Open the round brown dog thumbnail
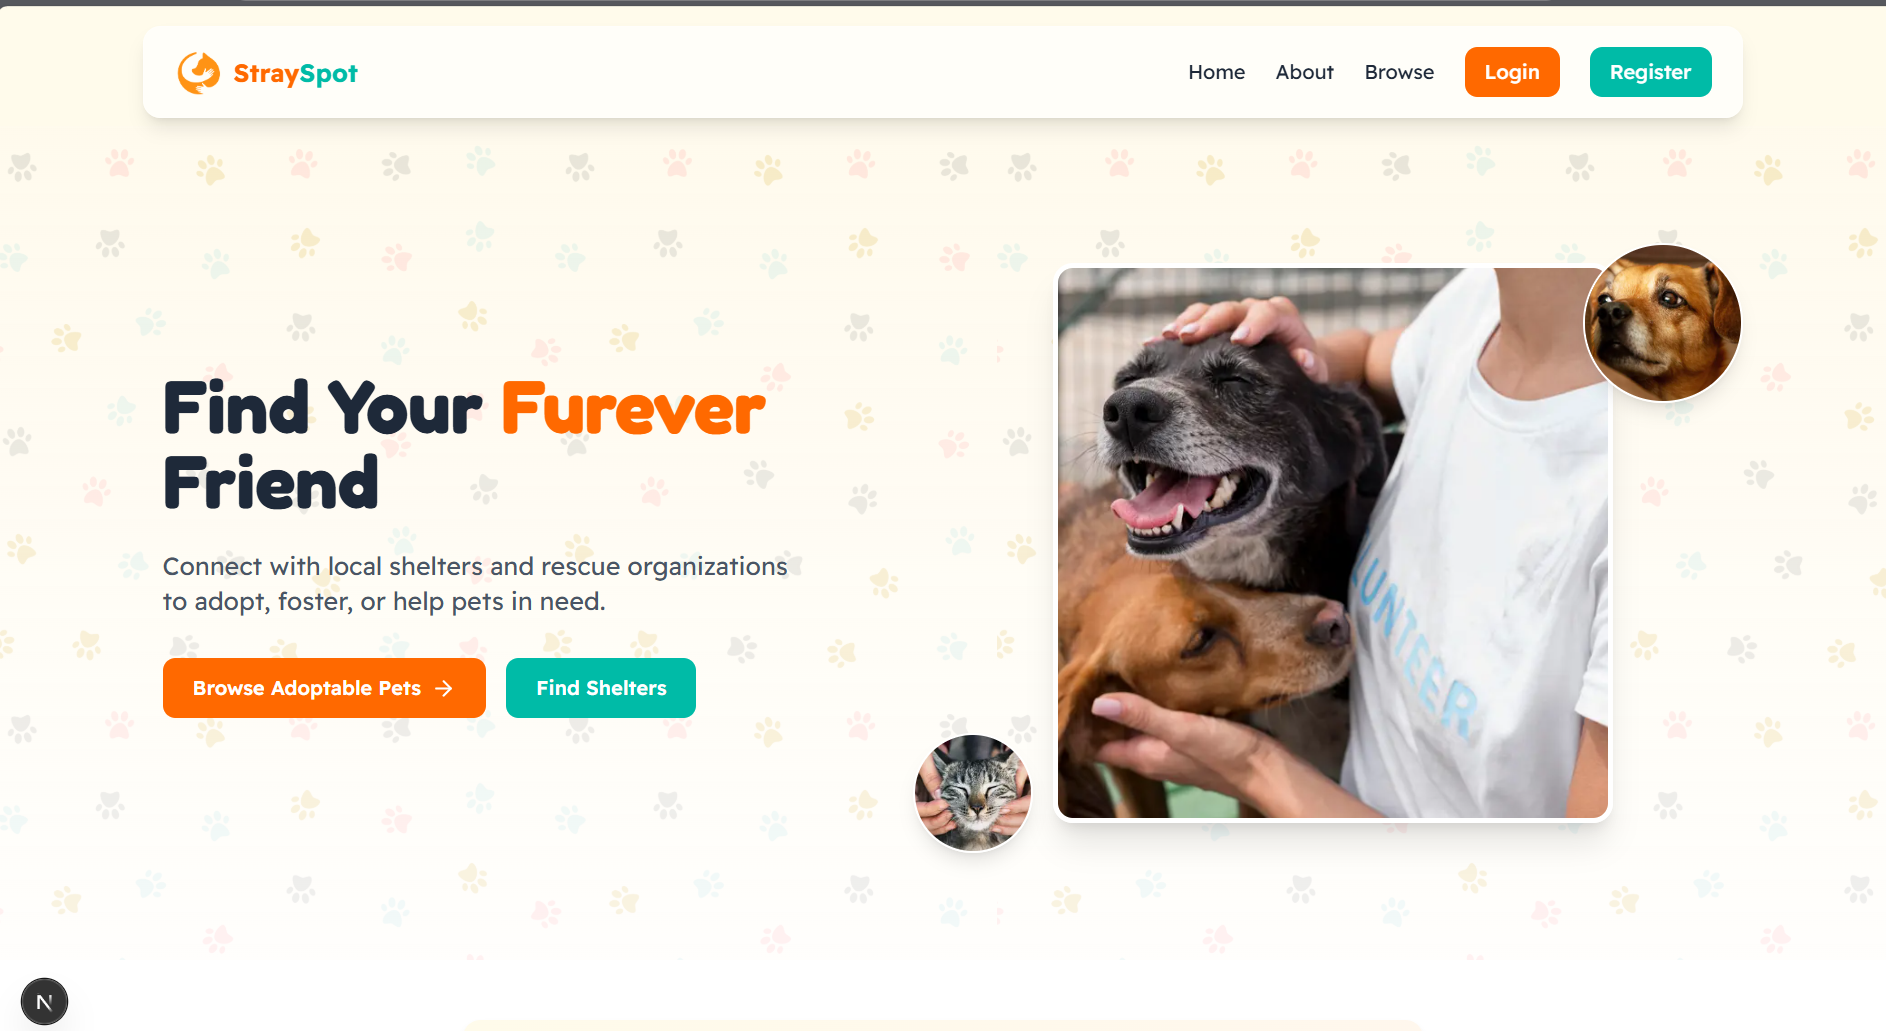 [x=1662, y=323]
